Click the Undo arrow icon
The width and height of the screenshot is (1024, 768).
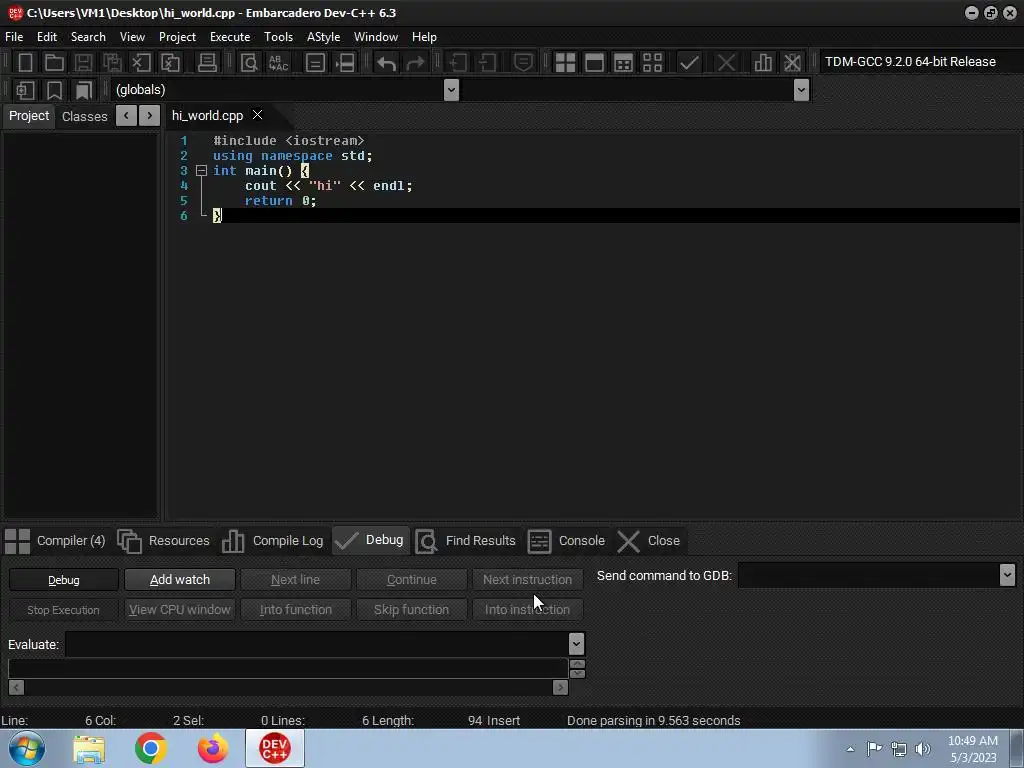(386, 63)
